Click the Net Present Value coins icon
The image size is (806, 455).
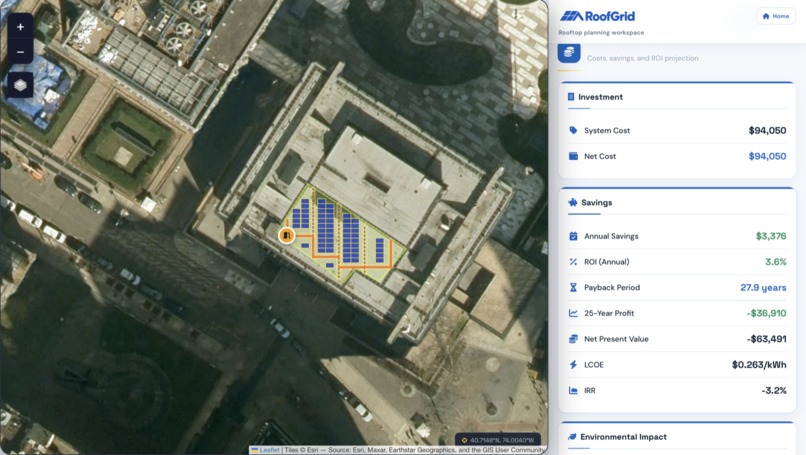(573, 339)
